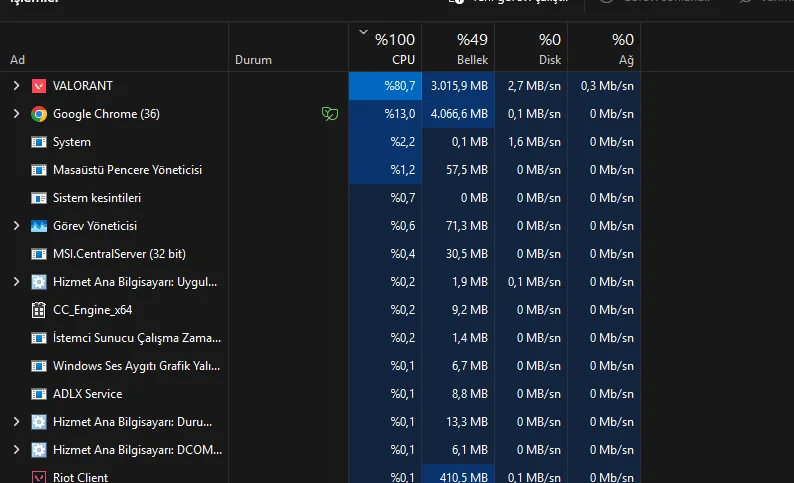Select the CC_Engine_x64 row name

(x=93, y=310)
